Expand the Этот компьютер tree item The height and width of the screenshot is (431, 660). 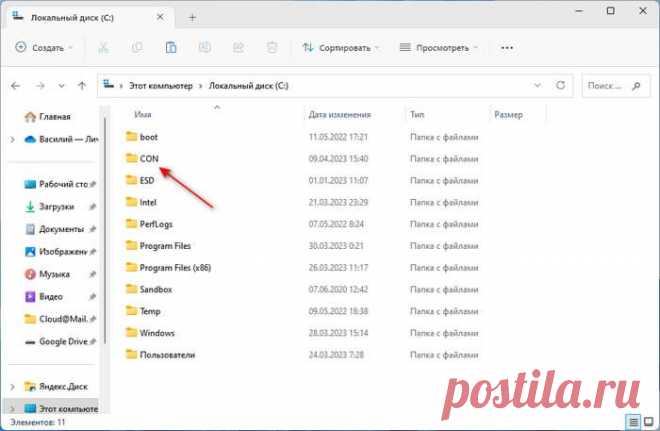13,409
